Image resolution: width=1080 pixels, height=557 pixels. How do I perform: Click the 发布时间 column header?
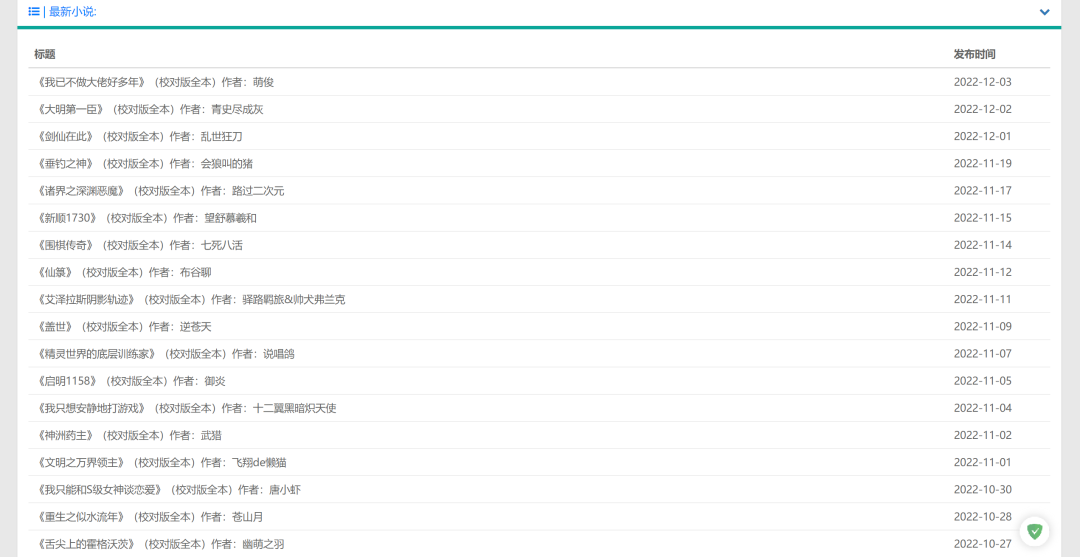point(974,54)
